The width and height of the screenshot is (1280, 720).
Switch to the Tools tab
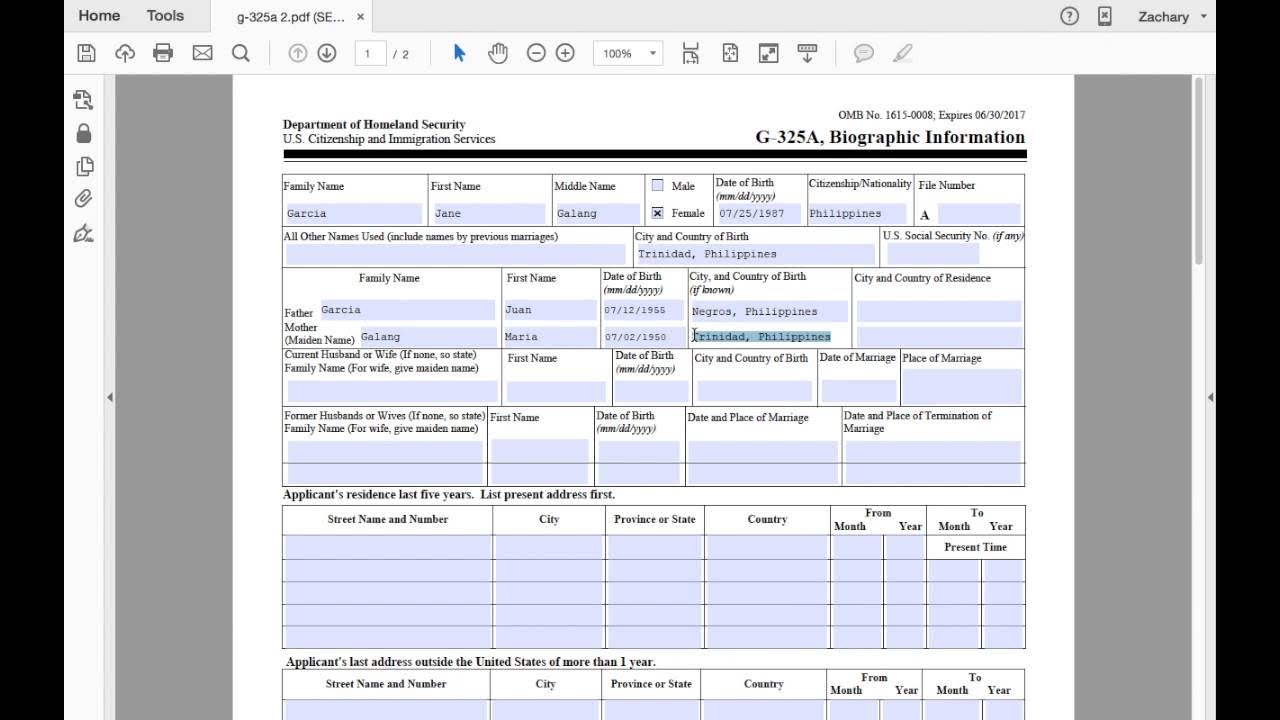165,16
